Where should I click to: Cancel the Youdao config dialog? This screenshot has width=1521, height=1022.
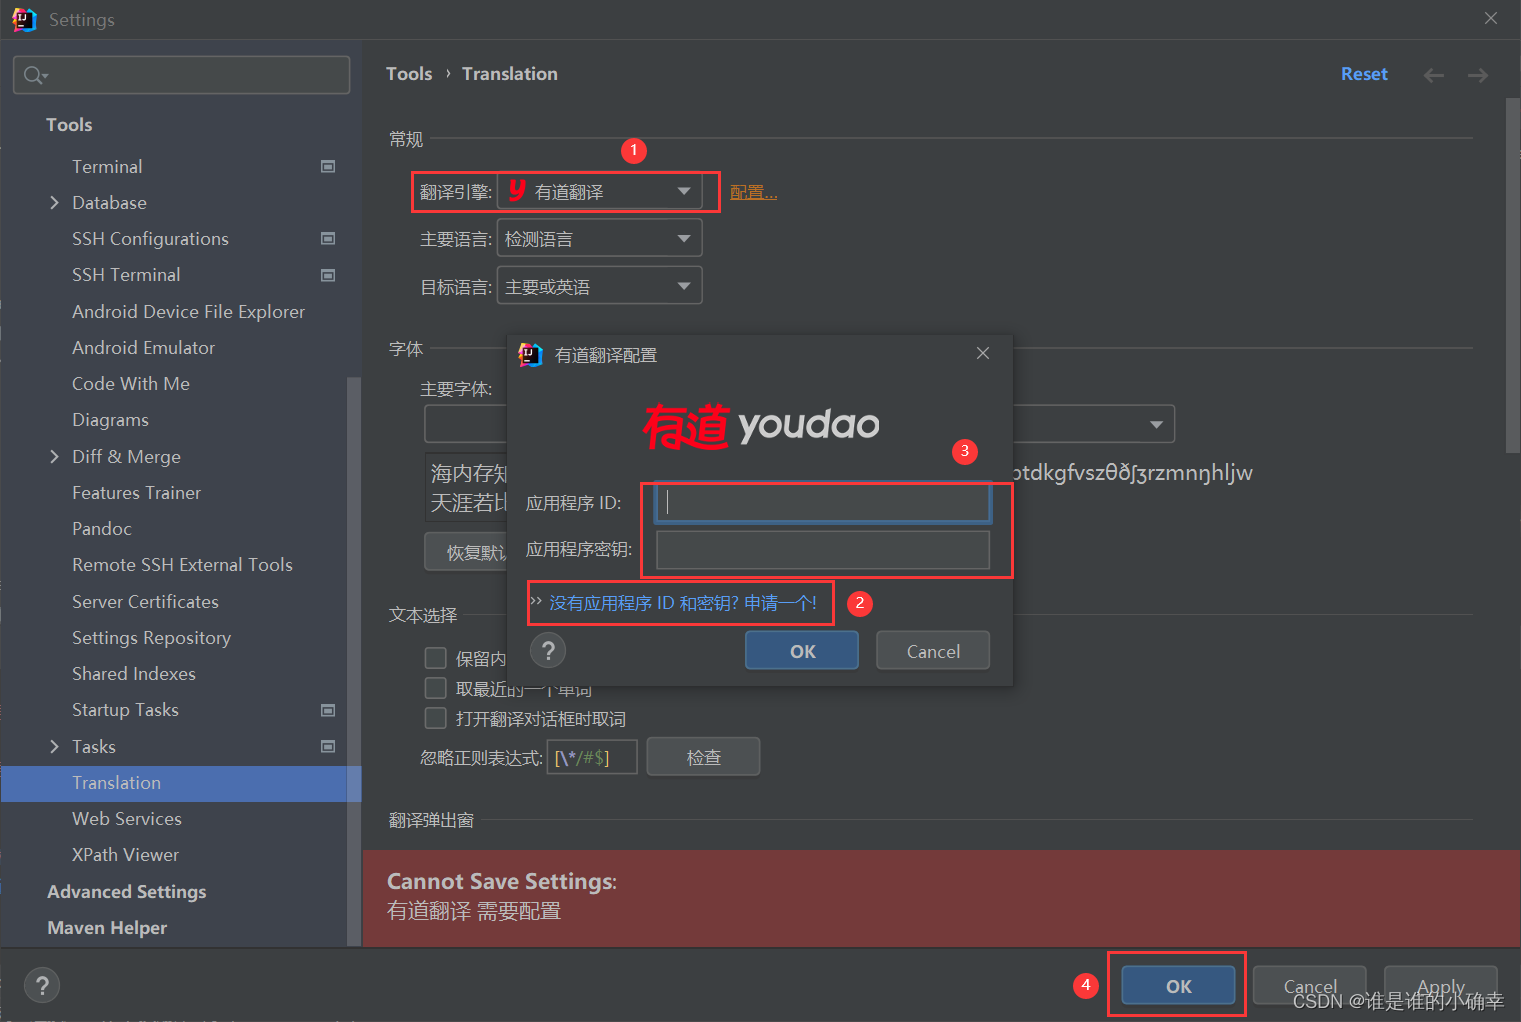click(x=933, y=651)
